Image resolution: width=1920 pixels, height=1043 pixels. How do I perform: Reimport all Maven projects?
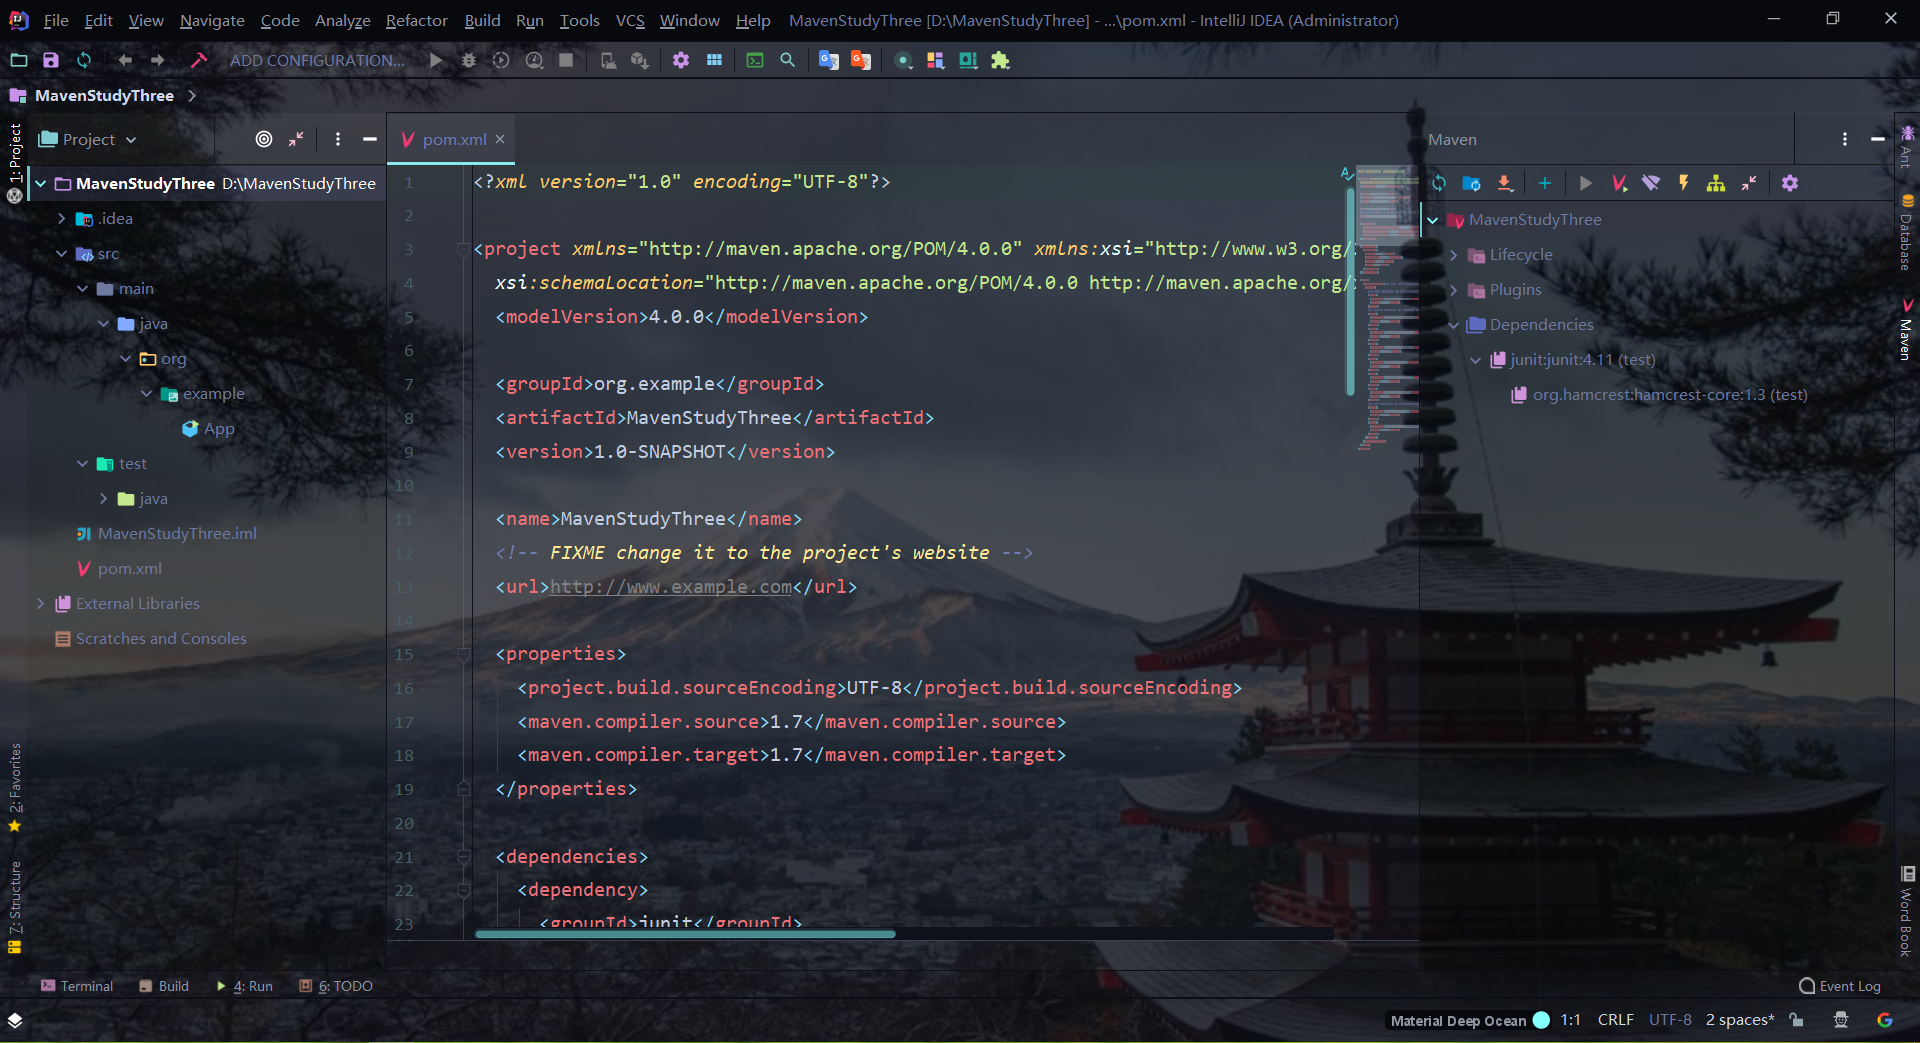(x=1439, y=183)
